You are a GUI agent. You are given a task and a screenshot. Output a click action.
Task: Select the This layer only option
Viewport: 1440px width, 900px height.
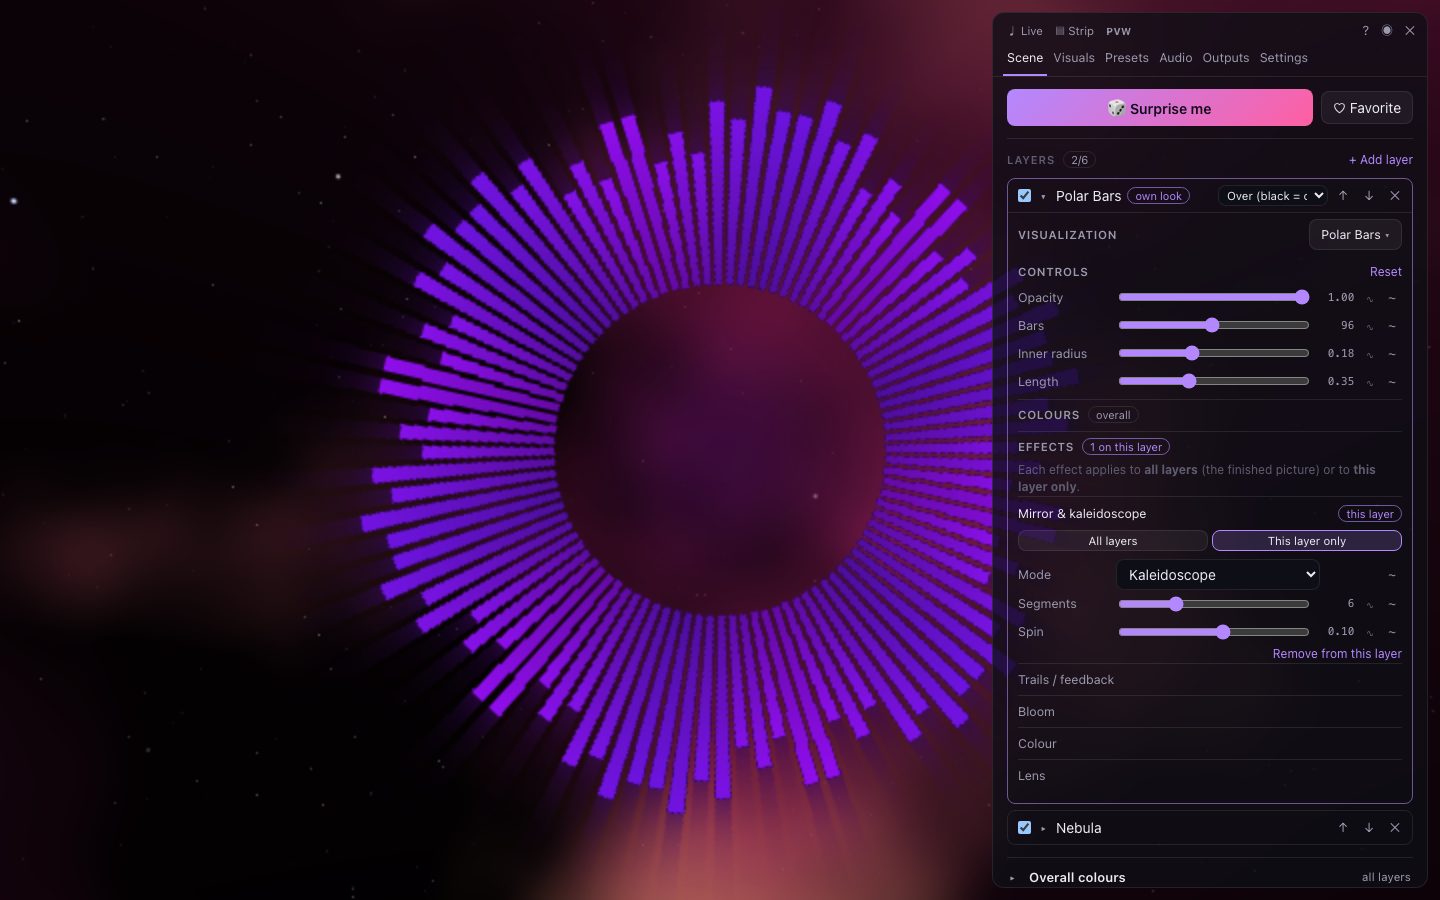(x=1306, y=541)
